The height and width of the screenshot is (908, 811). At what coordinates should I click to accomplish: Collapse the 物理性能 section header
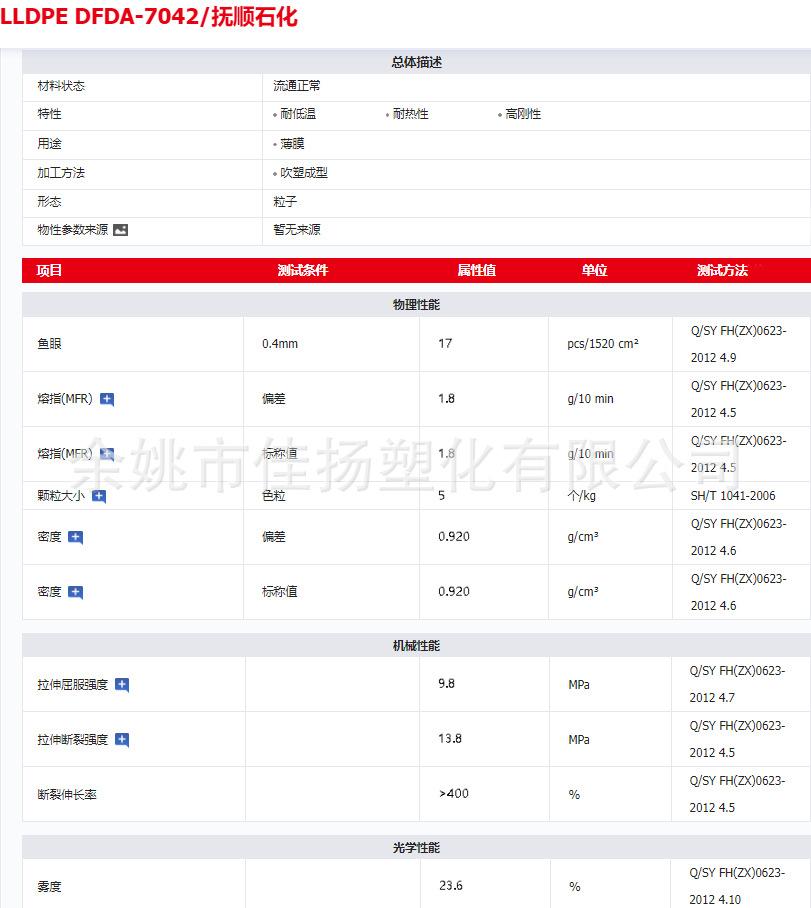[x=416, y=304]
